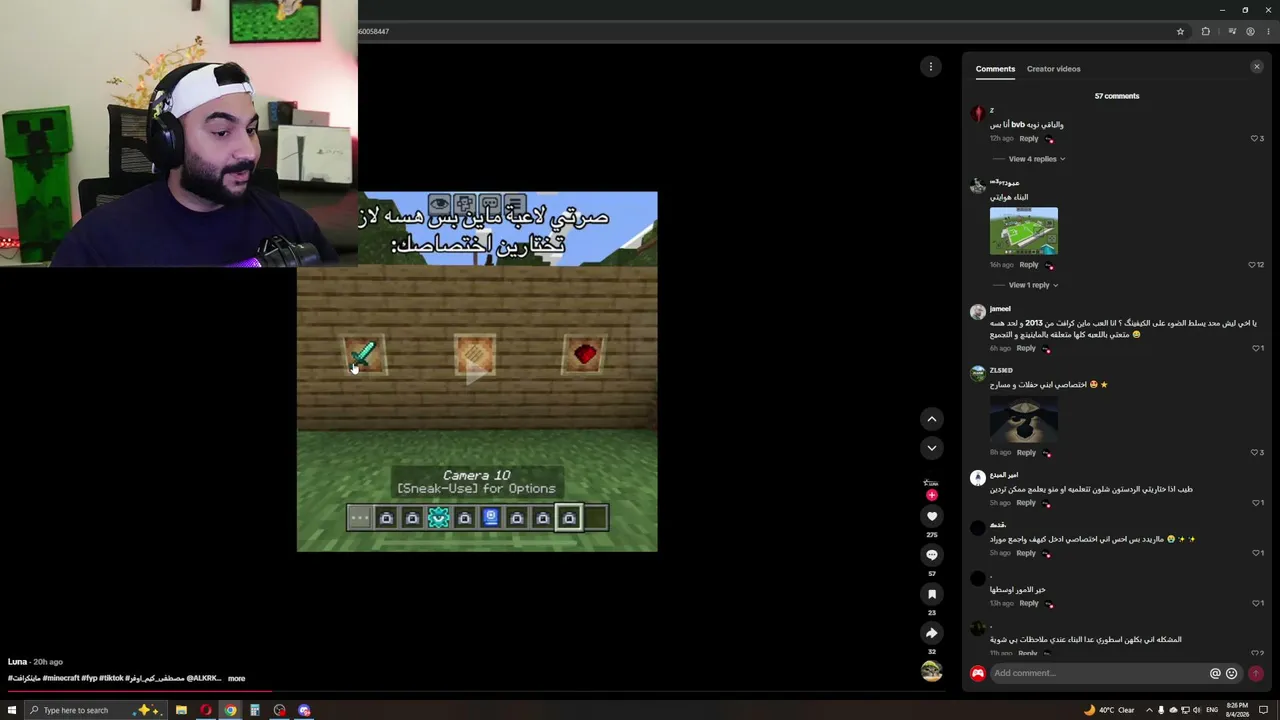1280x720 pixels.
Task: Open the taskbar clock and date
Action: pyautogui.click(x=1237, y=710)
